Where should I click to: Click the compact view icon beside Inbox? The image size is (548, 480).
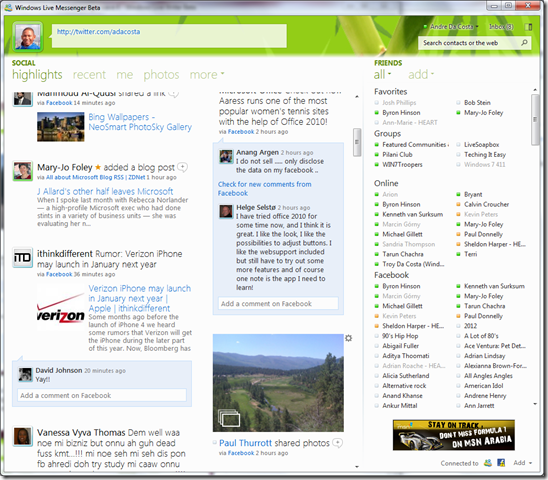(529, 27)
